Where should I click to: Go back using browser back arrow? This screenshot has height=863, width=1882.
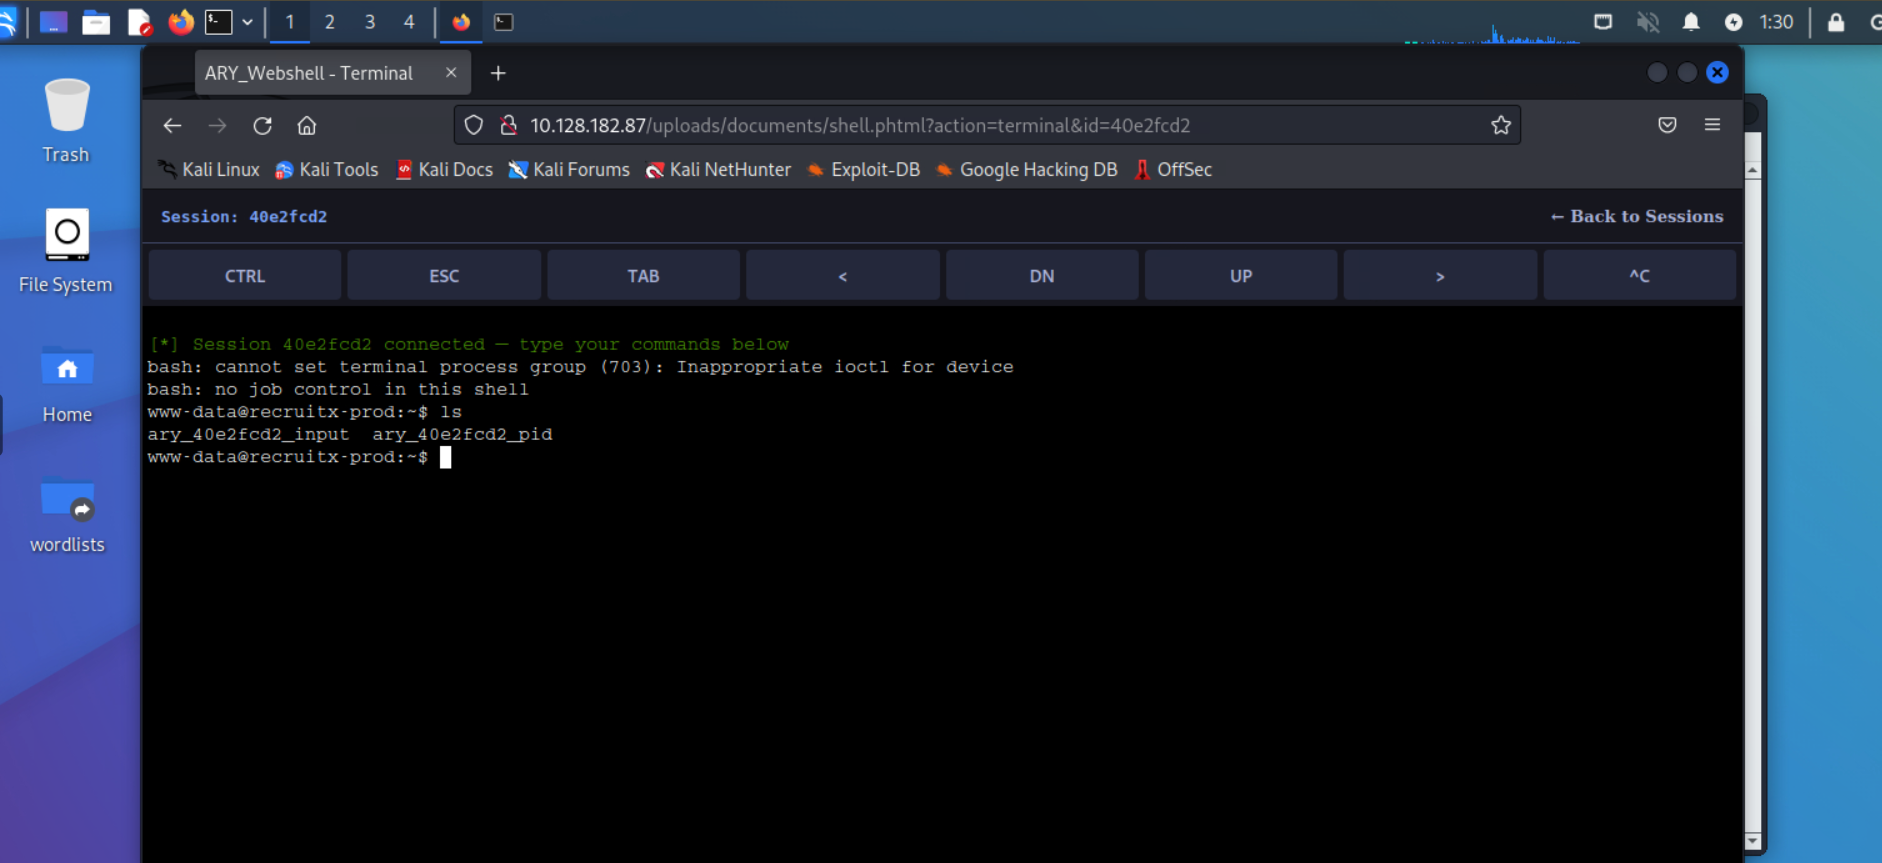tap(172, 126)
